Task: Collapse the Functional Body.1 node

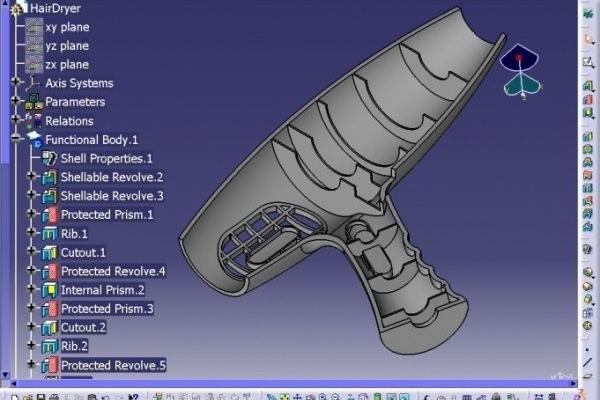Action: (x=16, y=138)
